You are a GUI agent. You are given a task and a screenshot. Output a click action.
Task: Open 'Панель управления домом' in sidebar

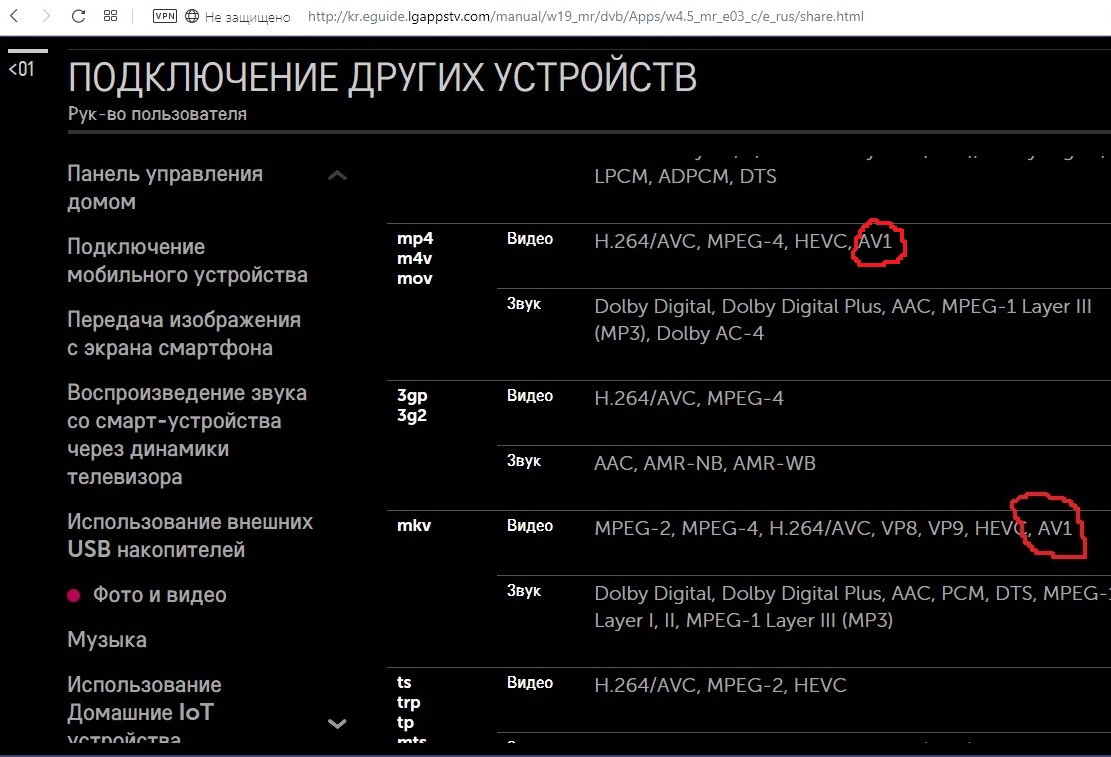tap(165, 188)
